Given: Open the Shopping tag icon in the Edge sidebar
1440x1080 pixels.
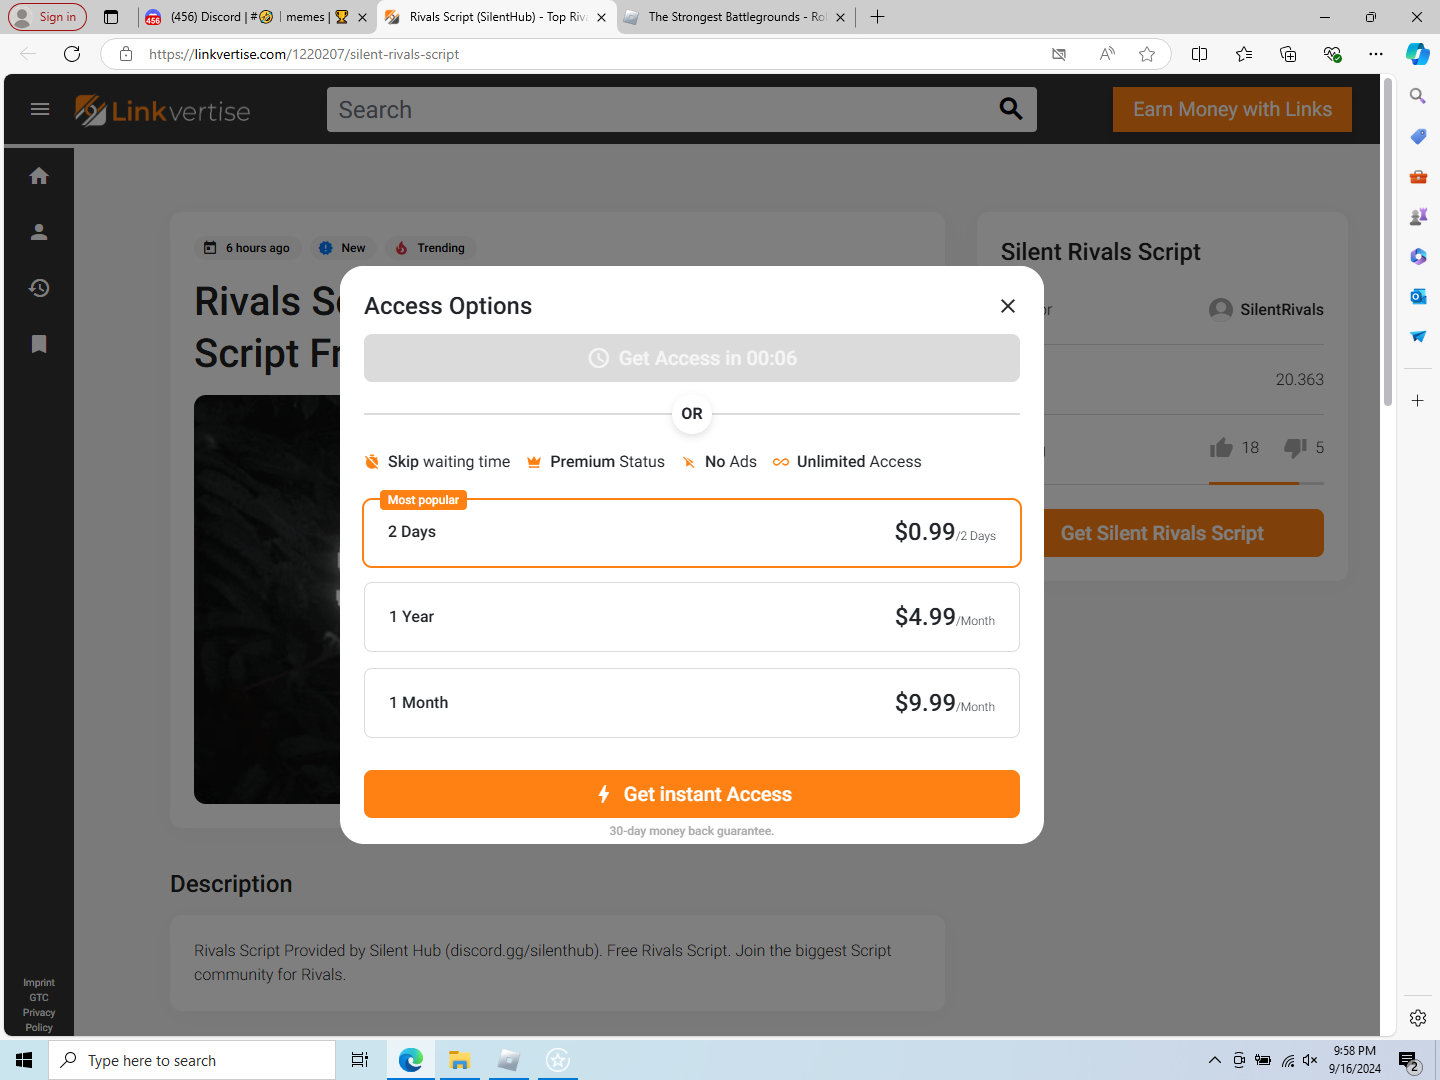Looking at the screenshot, I should point(1418,136).
